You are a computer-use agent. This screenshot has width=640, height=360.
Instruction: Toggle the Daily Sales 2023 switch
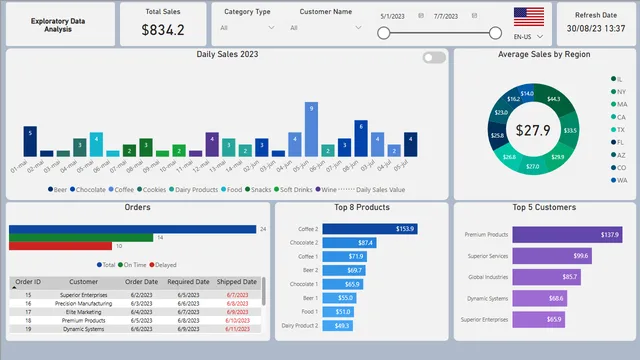[x=434, y=58]
